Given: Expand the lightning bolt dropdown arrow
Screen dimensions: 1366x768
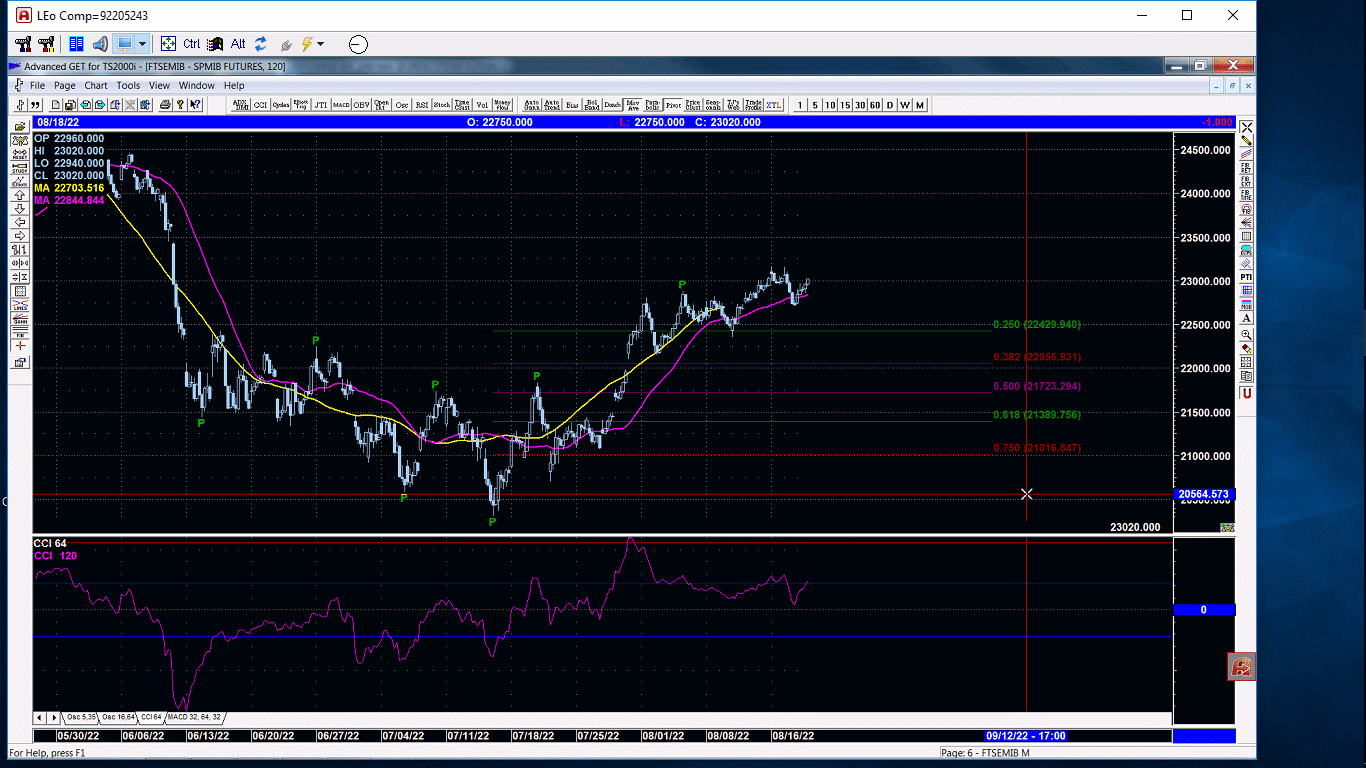Looking at the screenshot, I should pos(320,44).
